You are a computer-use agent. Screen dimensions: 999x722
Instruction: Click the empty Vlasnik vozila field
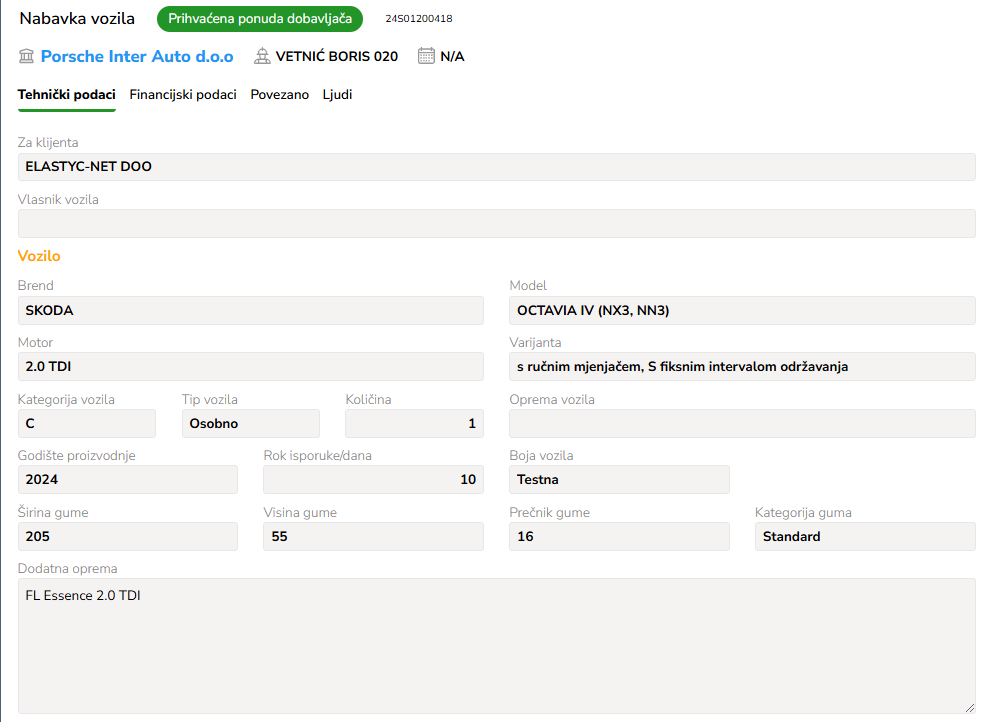[497, 224]
